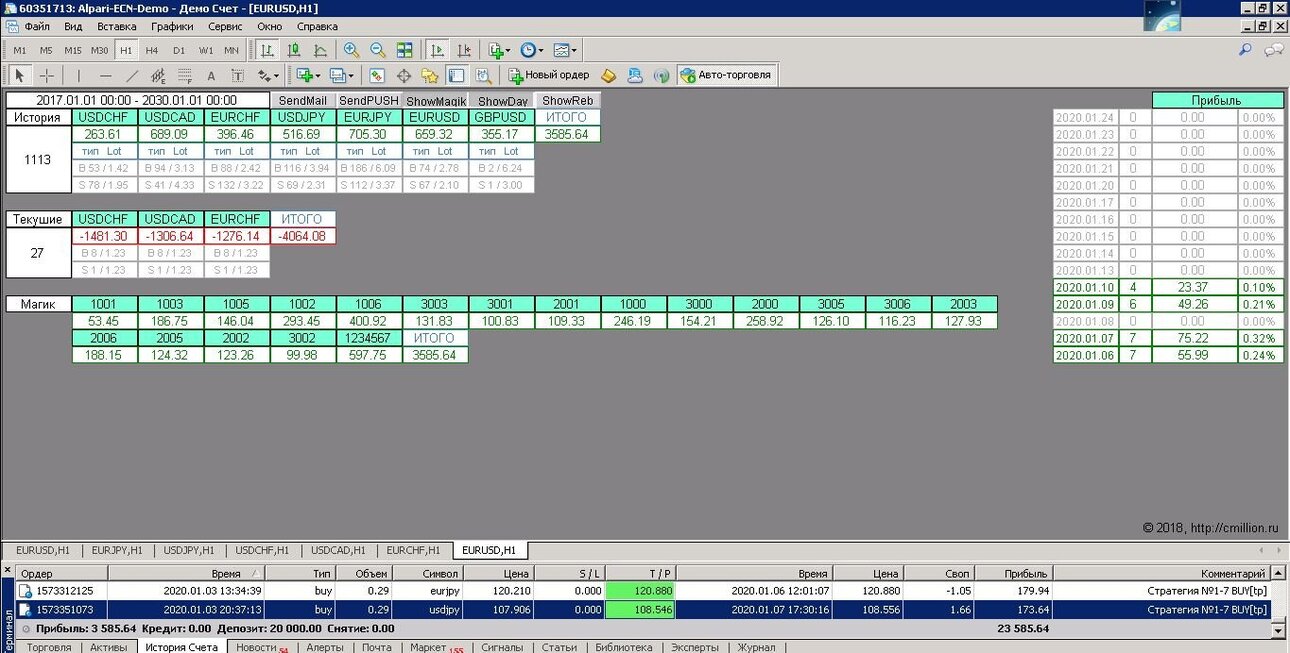Toggle the Navigator window star icon
The width and height of the screenshot is (1290, 653).
[x=430, y=75]
